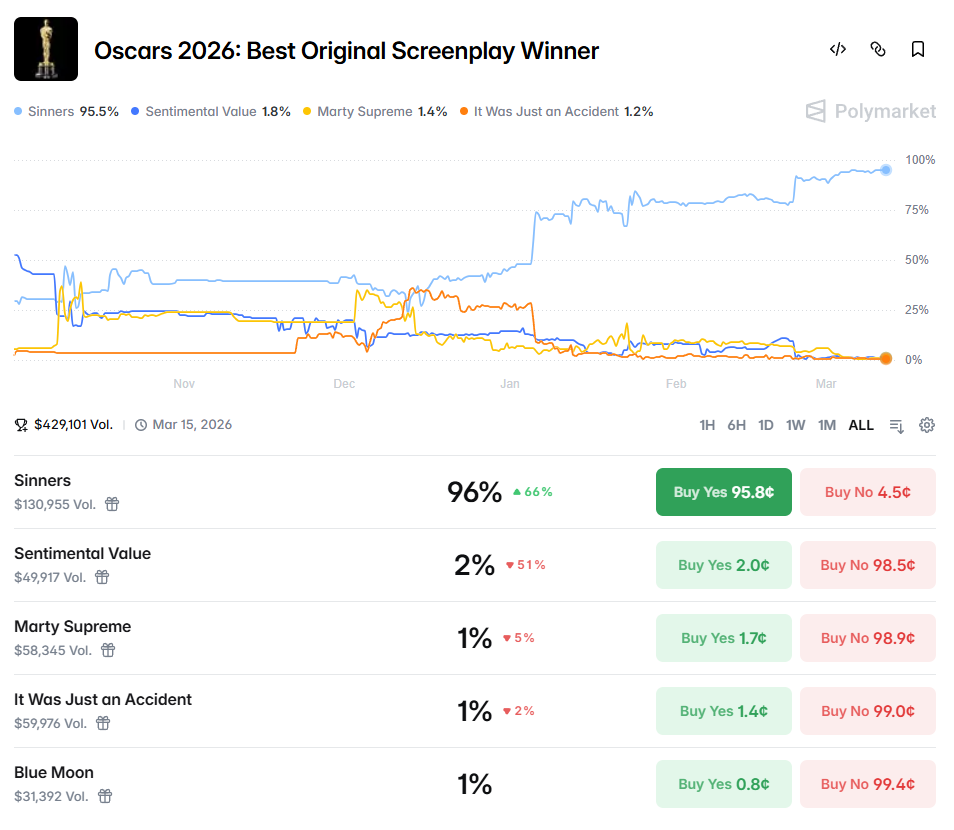
Task: Select the 1H time range
Action: click(707, 425)
